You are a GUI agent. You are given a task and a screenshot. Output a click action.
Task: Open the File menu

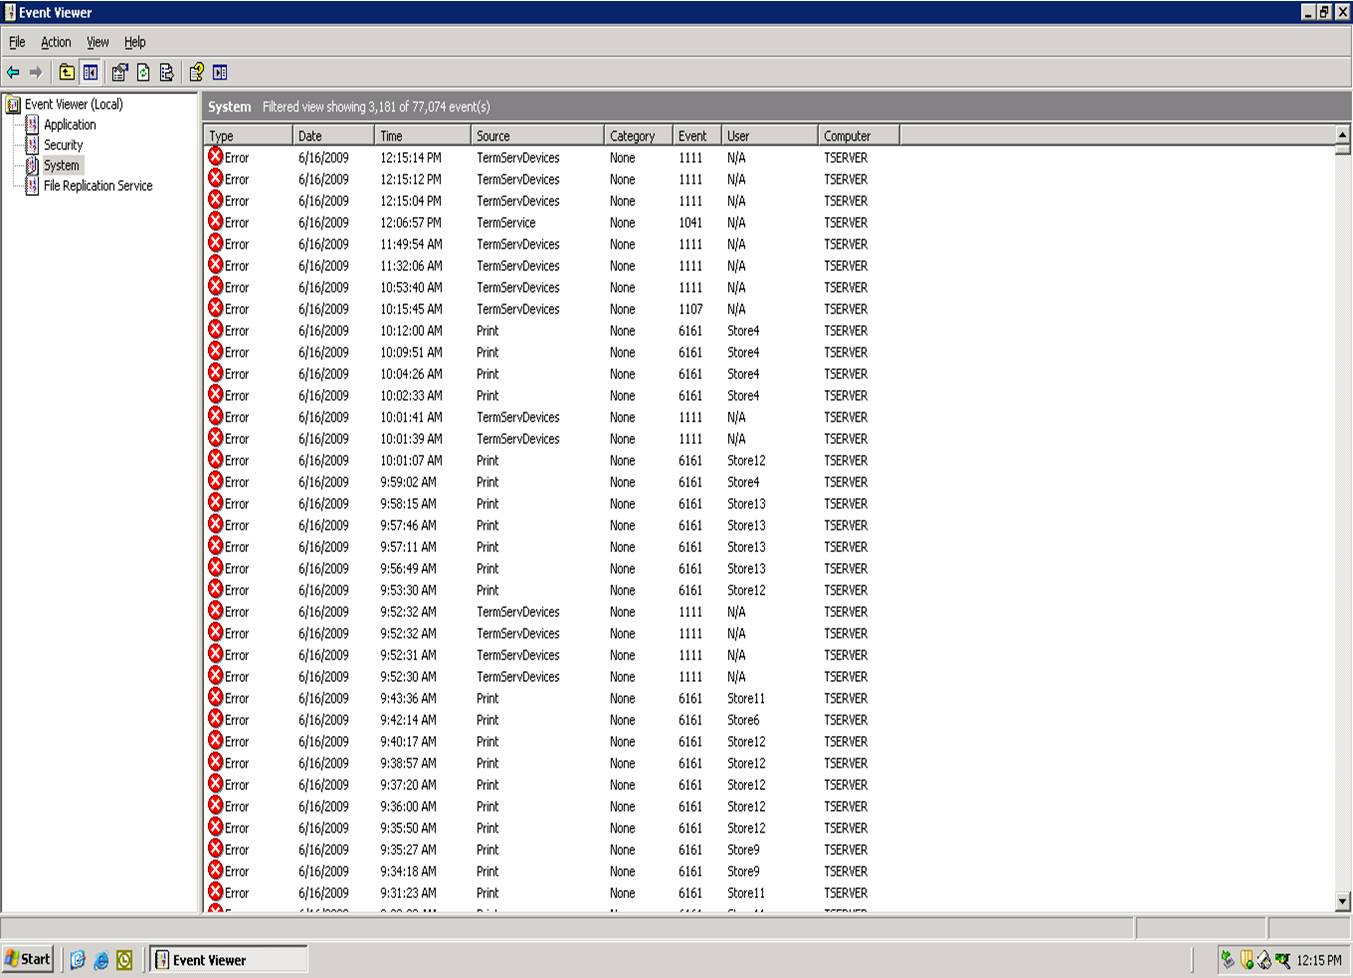[16, 42]
